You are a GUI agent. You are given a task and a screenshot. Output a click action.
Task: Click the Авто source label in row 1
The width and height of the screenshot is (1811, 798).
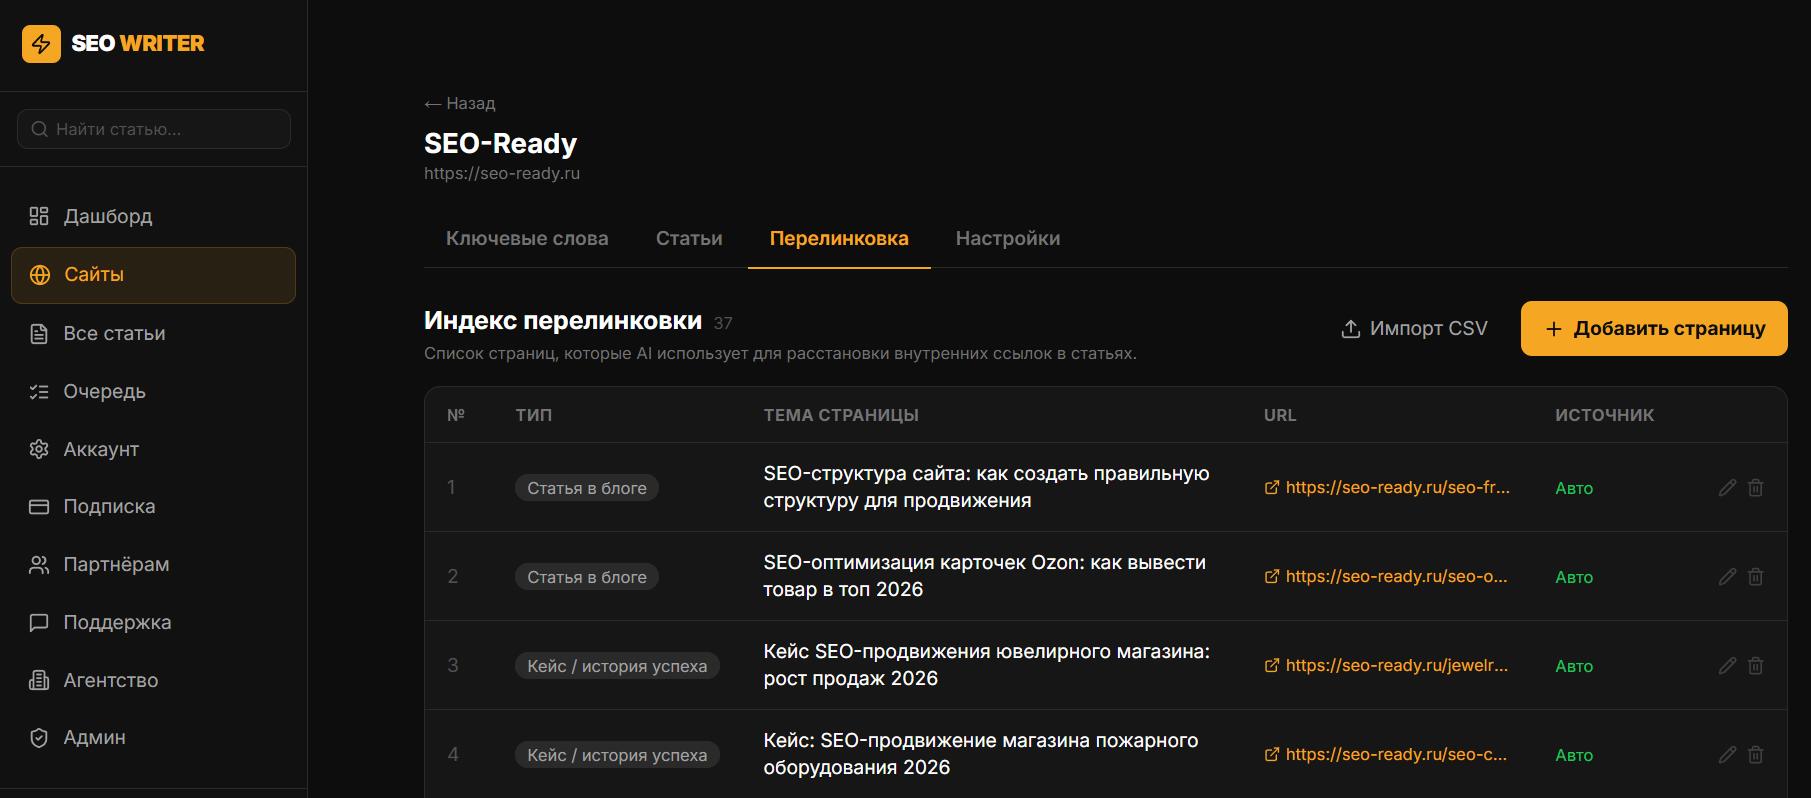point(1574,488)
